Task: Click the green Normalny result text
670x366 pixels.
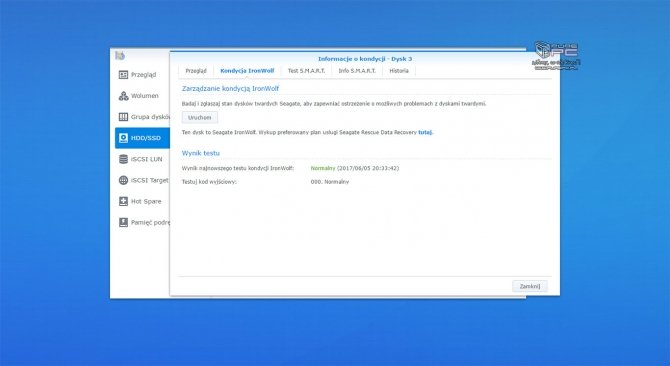Action: (323, 168)
